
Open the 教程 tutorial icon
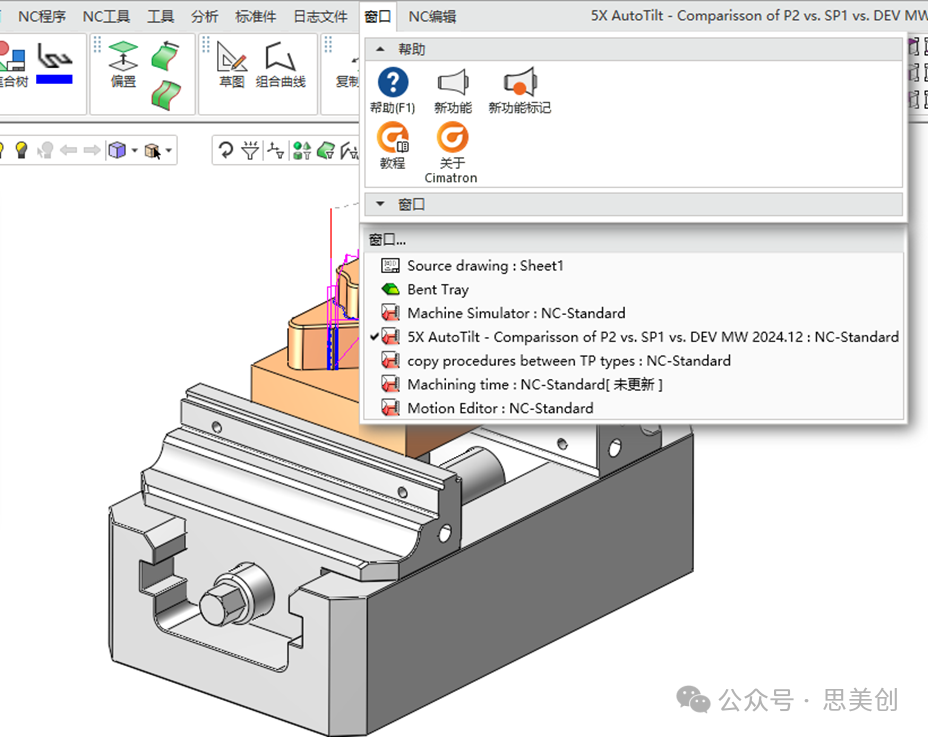click(392, 146)
